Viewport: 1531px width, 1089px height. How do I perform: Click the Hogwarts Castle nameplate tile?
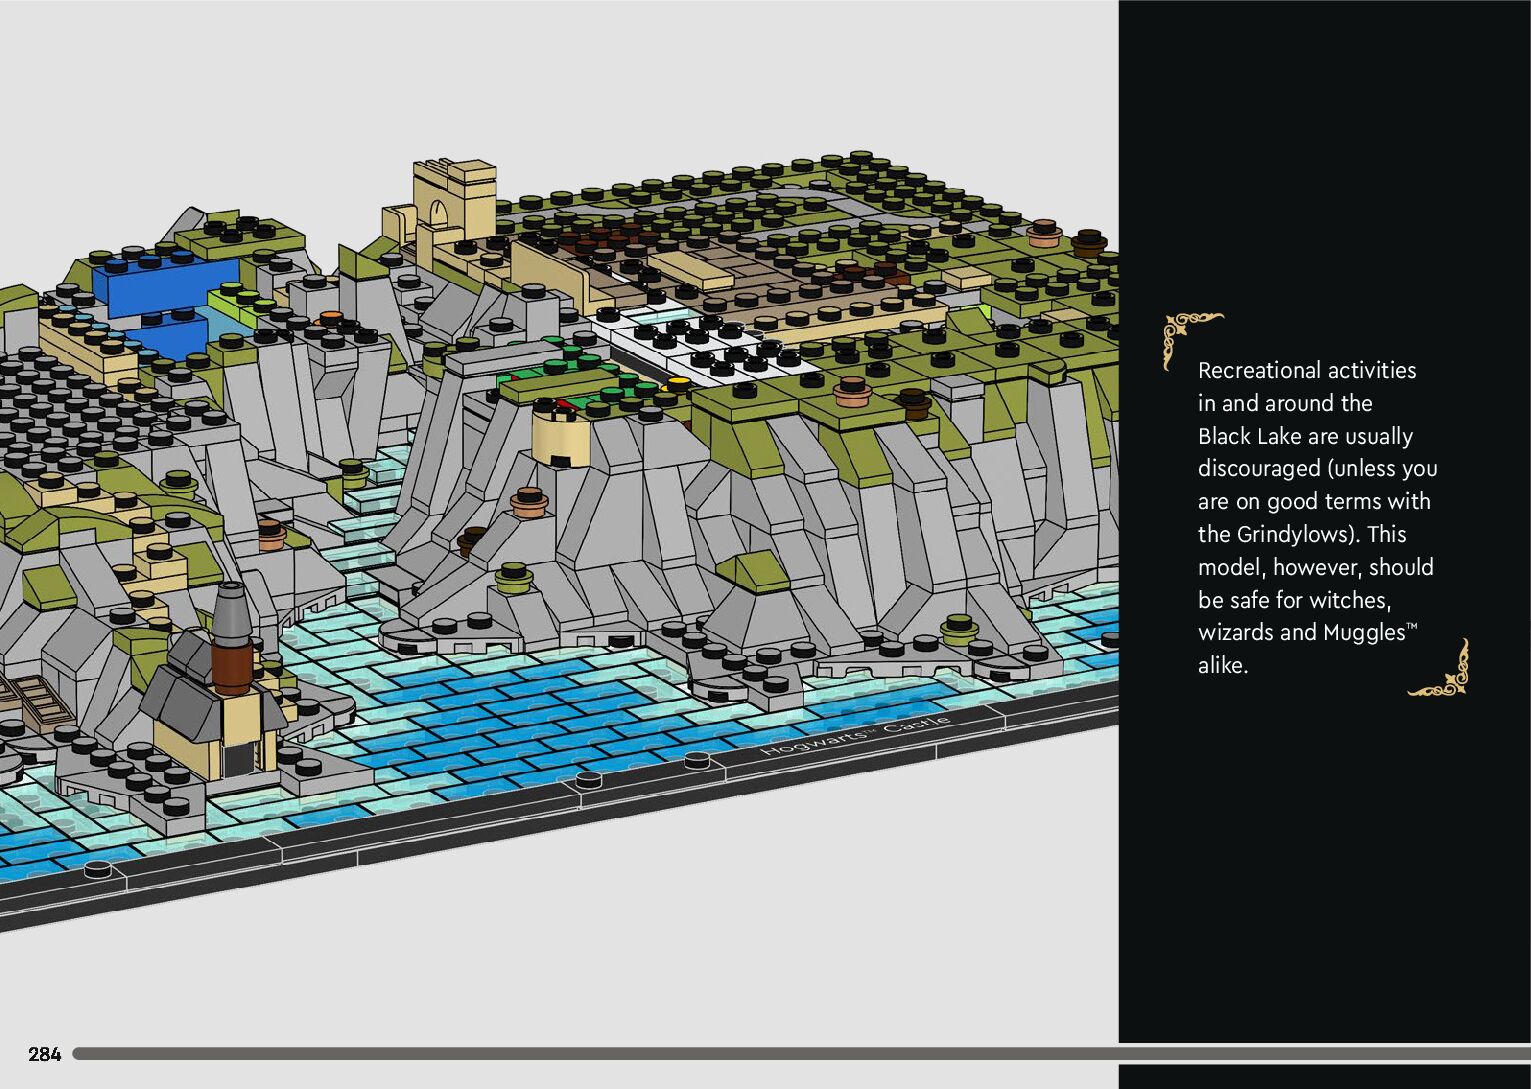pos(855,735)
